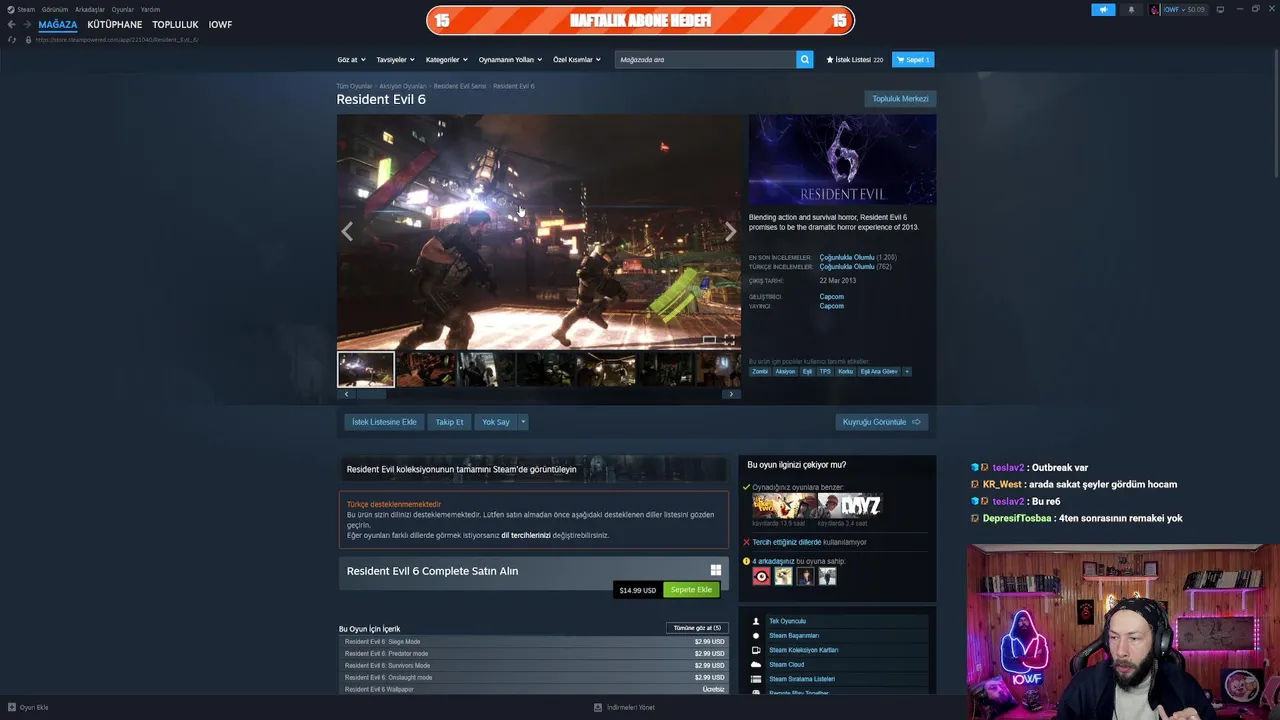Enter fullscreen on the media player

[x=729, y=340]
